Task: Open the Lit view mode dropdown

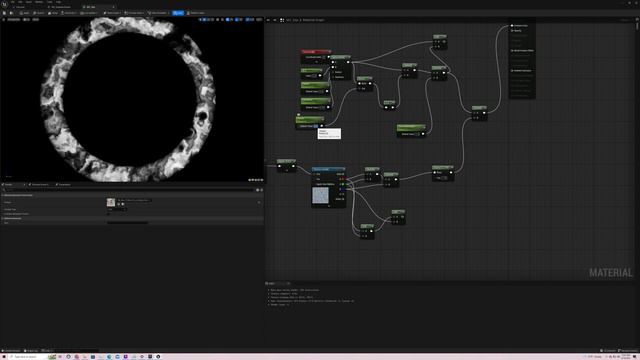Action: 27,19
